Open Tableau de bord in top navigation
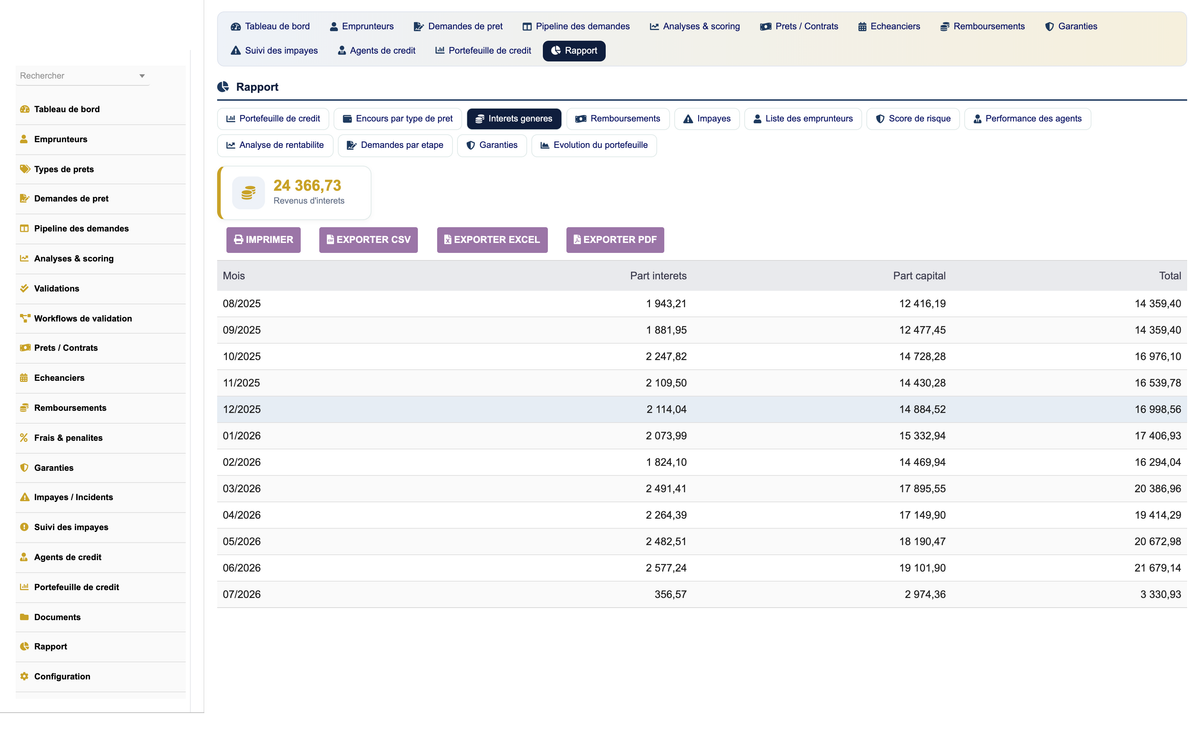The width and height of the screenshot is (1200, 743). pos(270,26)
